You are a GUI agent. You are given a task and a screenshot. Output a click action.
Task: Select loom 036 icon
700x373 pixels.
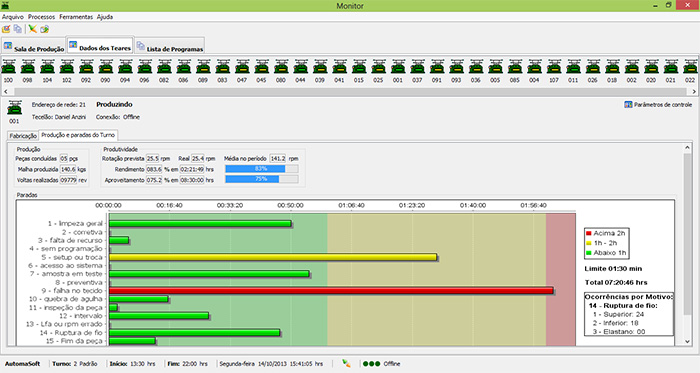476,67
